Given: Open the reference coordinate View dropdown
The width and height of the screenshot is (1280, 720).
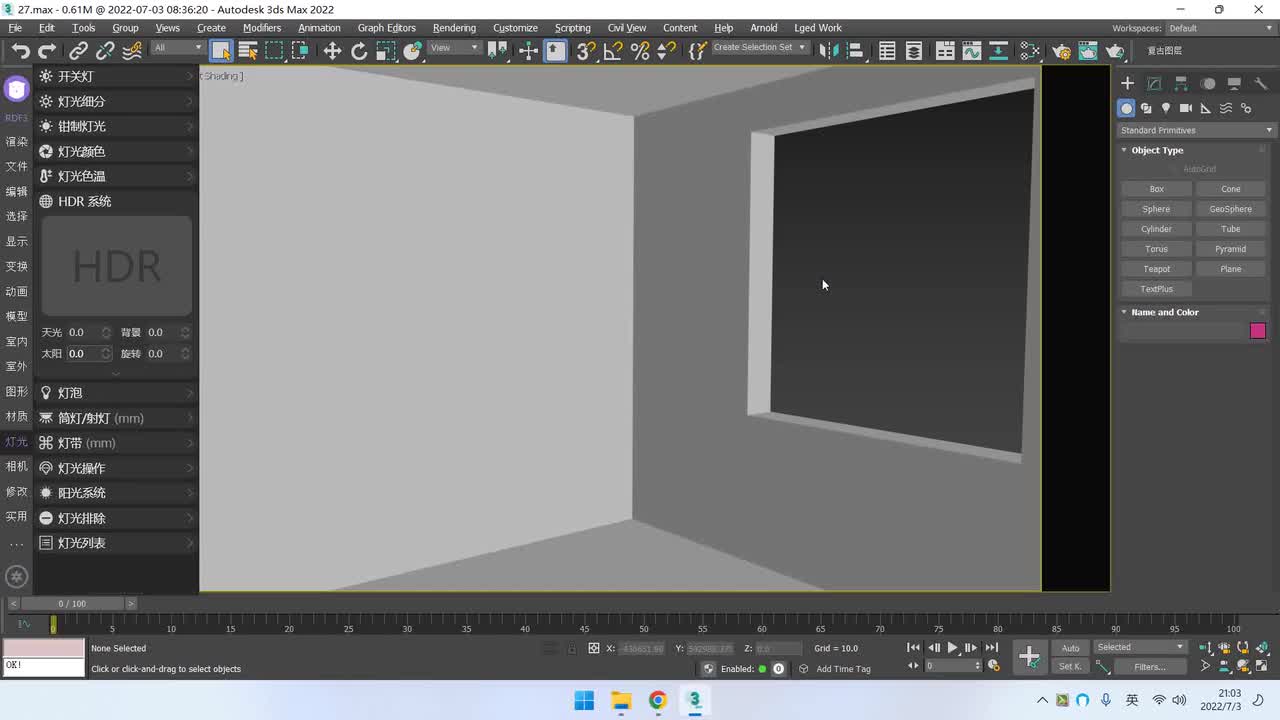Looking at the screenshot, I should (x=455, y=48).
